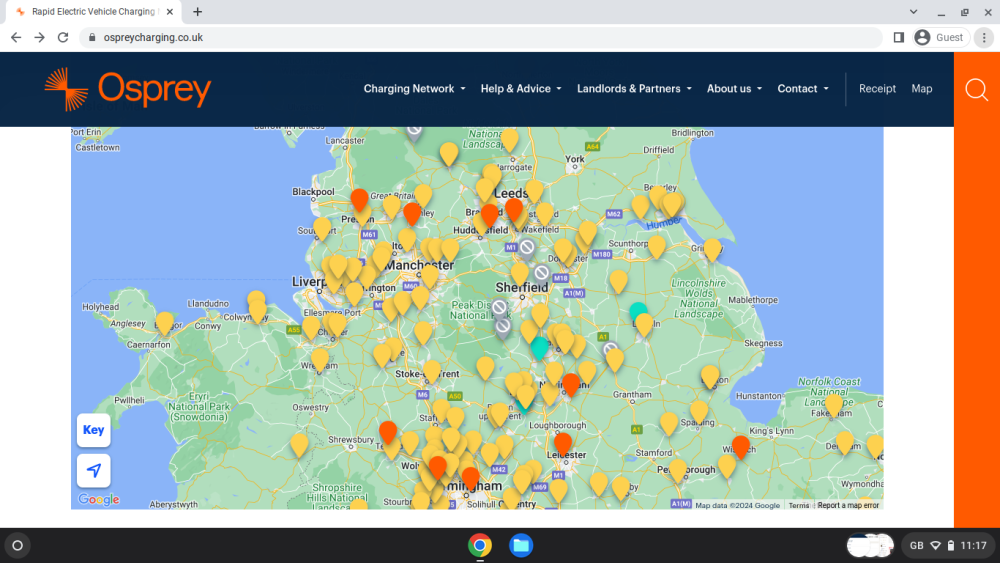Viewport: 1000px width, 563px height.
Task: Expand the Charging Network menu
Action: pos(415,89)
